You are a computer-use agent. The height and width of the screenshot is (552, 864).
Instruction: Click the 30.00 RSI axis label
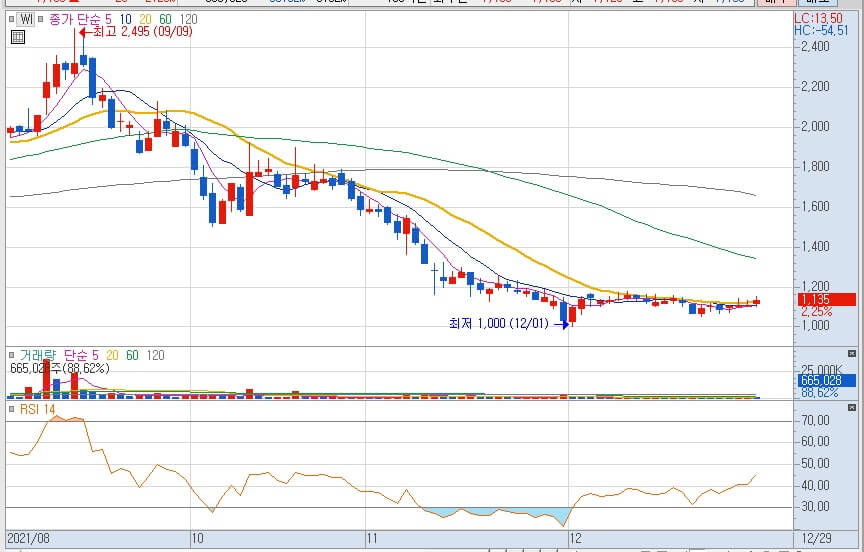tap(816, 506)
